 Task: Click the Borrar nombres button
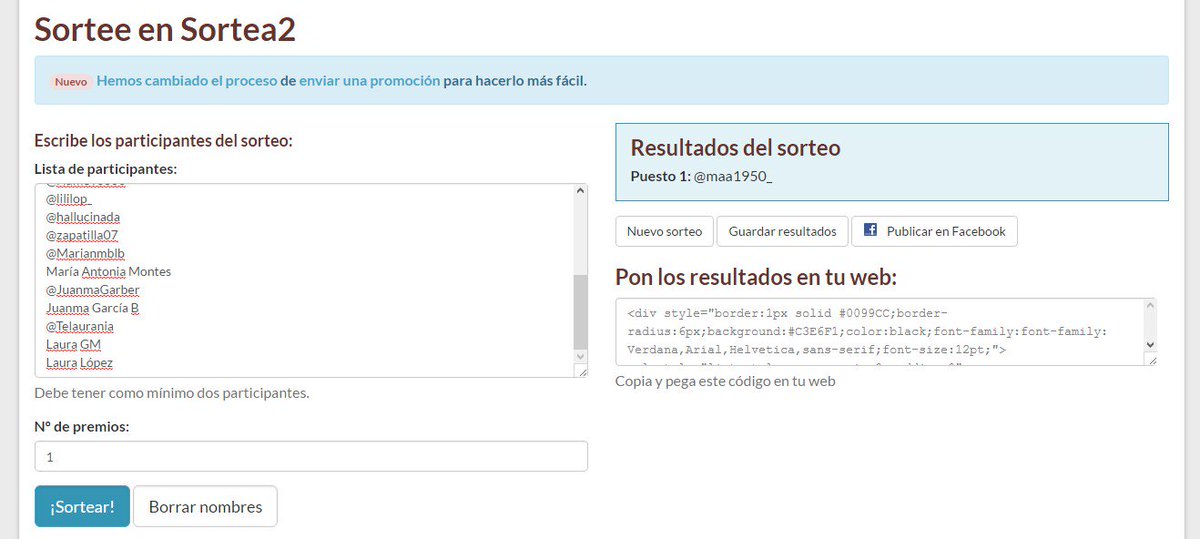pos(205,506)
